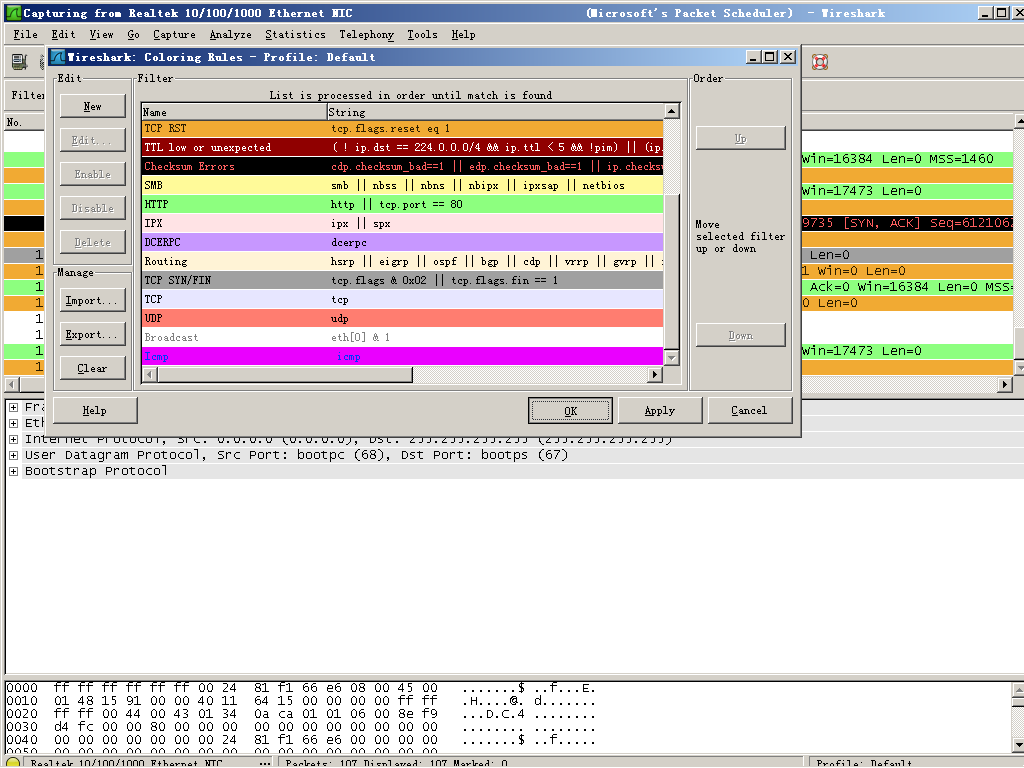This screenshot has height=768, width=1024.
Task: Select the DCERPC coloring rule
Action: click(403, 242)
